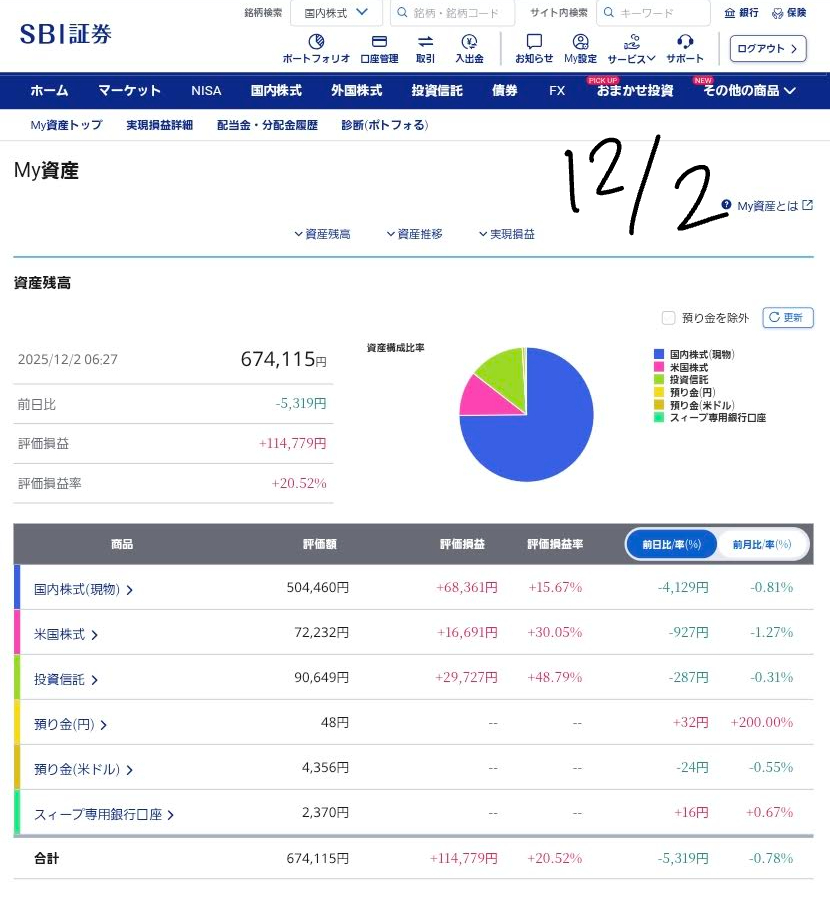Open the サポート headset icon
The height and width of the screenshot is (905, 830).
click(x=685, y=43)
